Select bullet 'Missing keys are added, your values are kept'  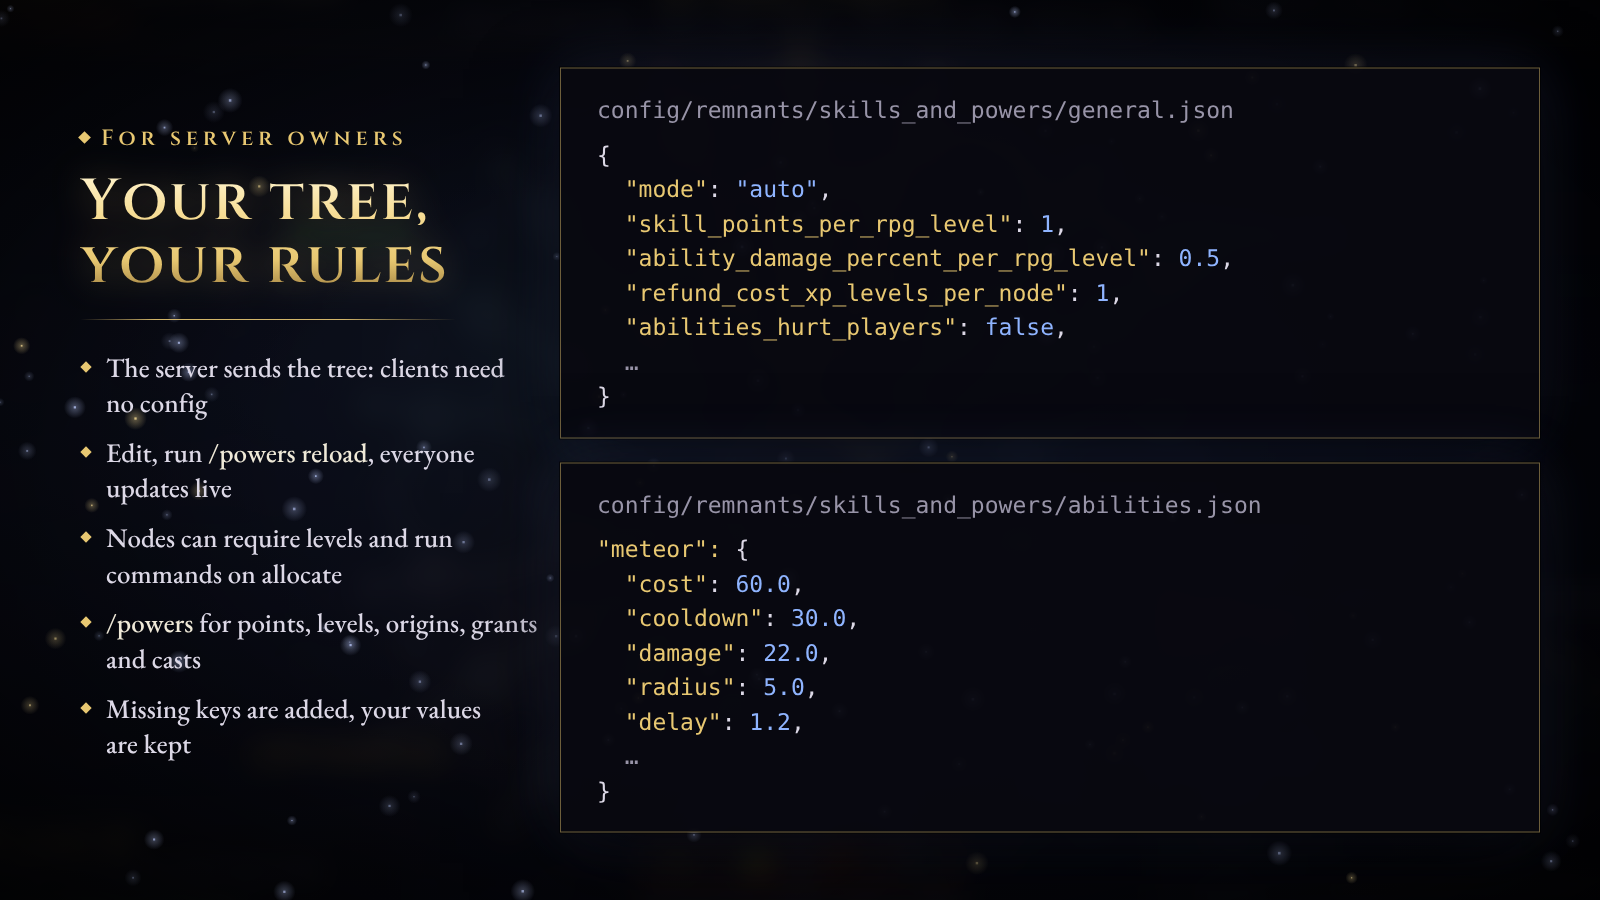tap(293, 727)
